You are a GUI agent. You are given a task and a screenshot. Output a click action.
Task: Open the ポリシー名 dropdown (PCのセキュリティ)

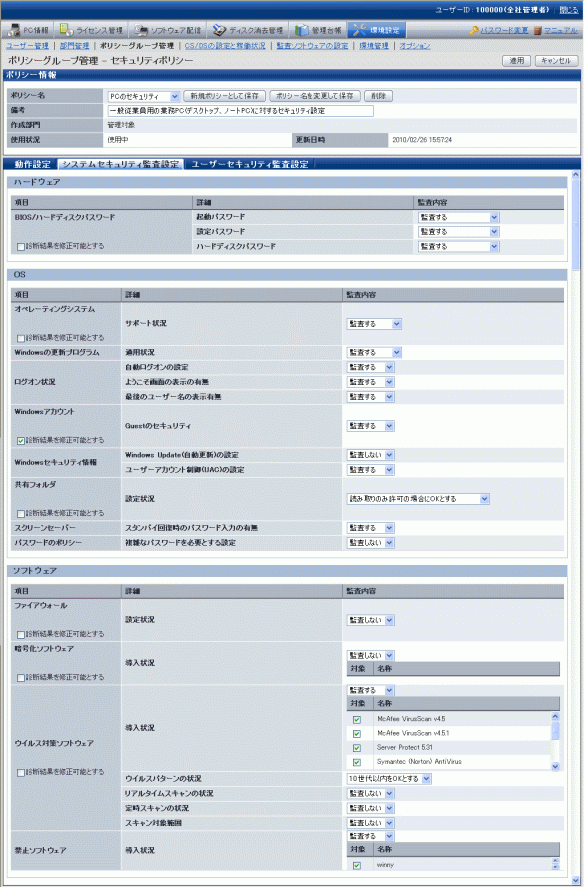pyautogui.click(x=144, y=97)
